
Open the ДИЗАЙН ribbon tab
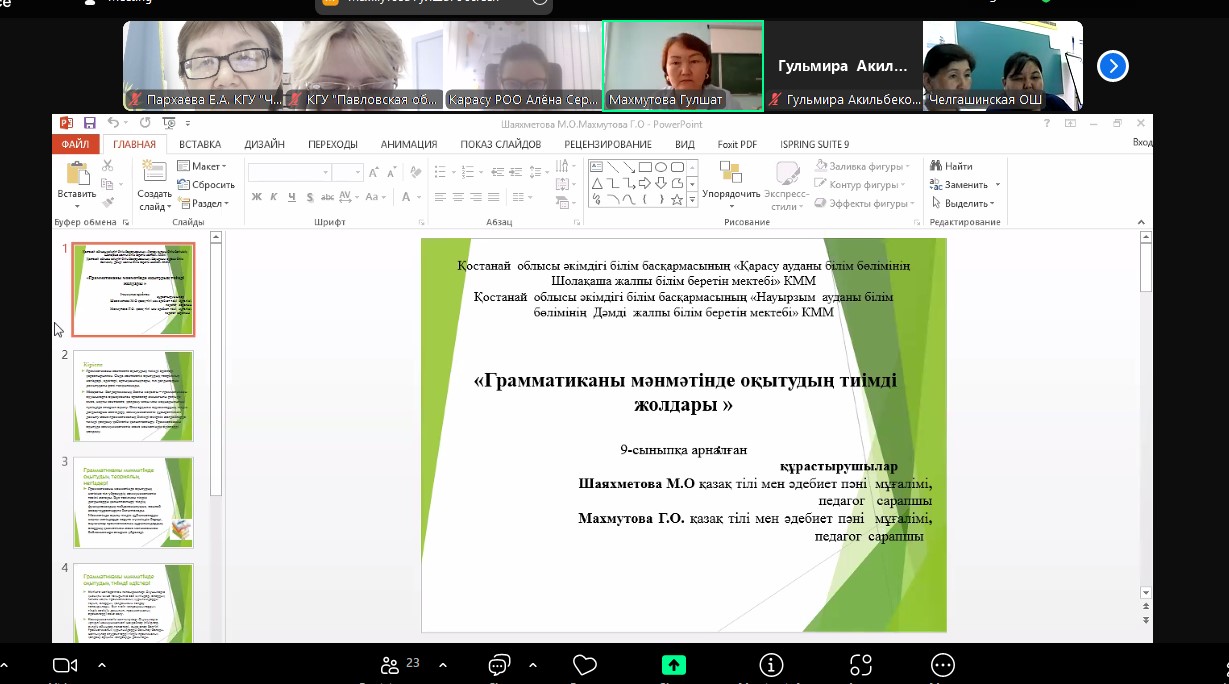coord(264,144)
